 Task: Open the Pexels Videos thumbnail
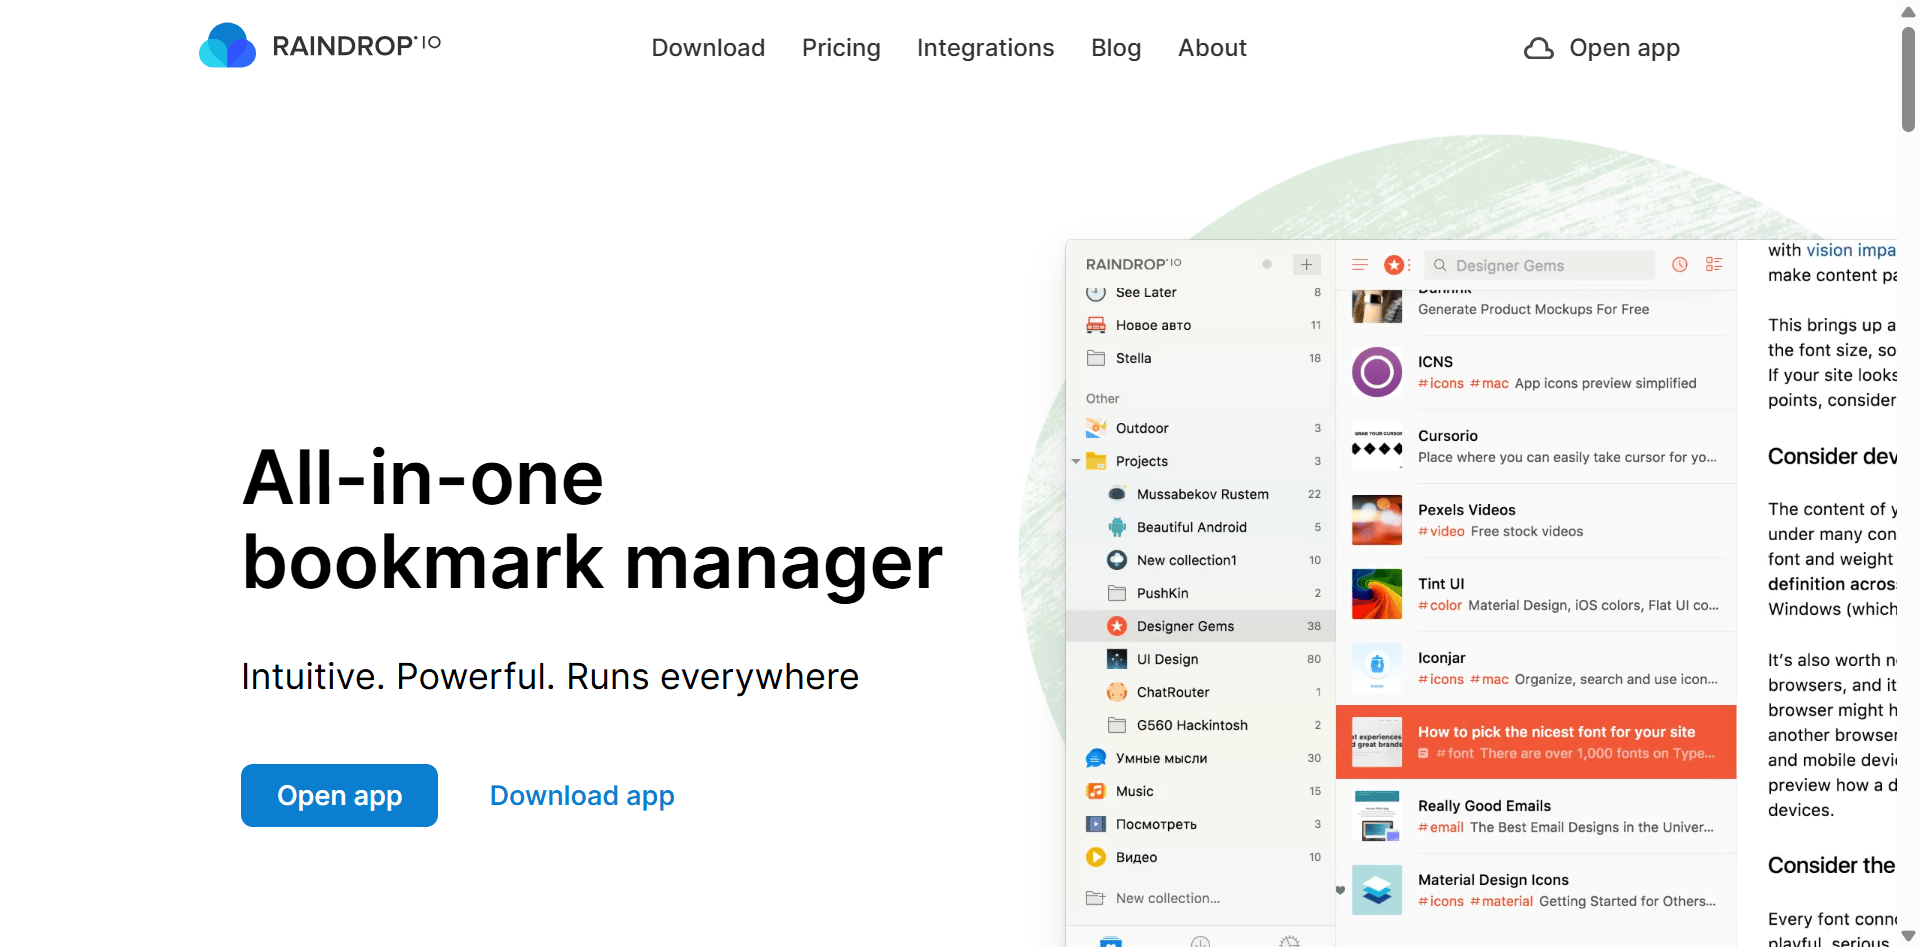click(1377, 520)
